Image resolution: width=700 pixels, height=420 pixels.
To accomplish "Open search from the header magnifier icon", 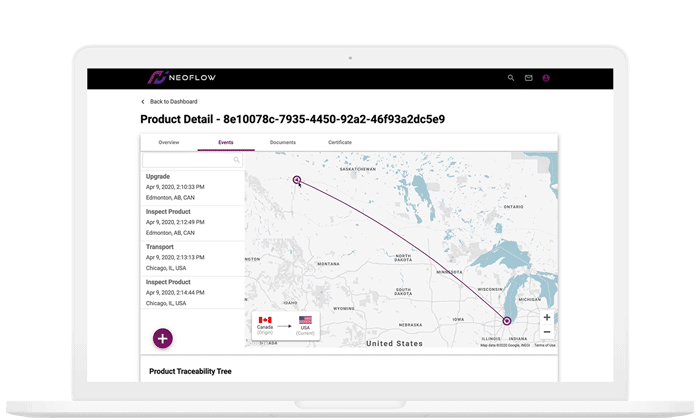I will [511, 78].
